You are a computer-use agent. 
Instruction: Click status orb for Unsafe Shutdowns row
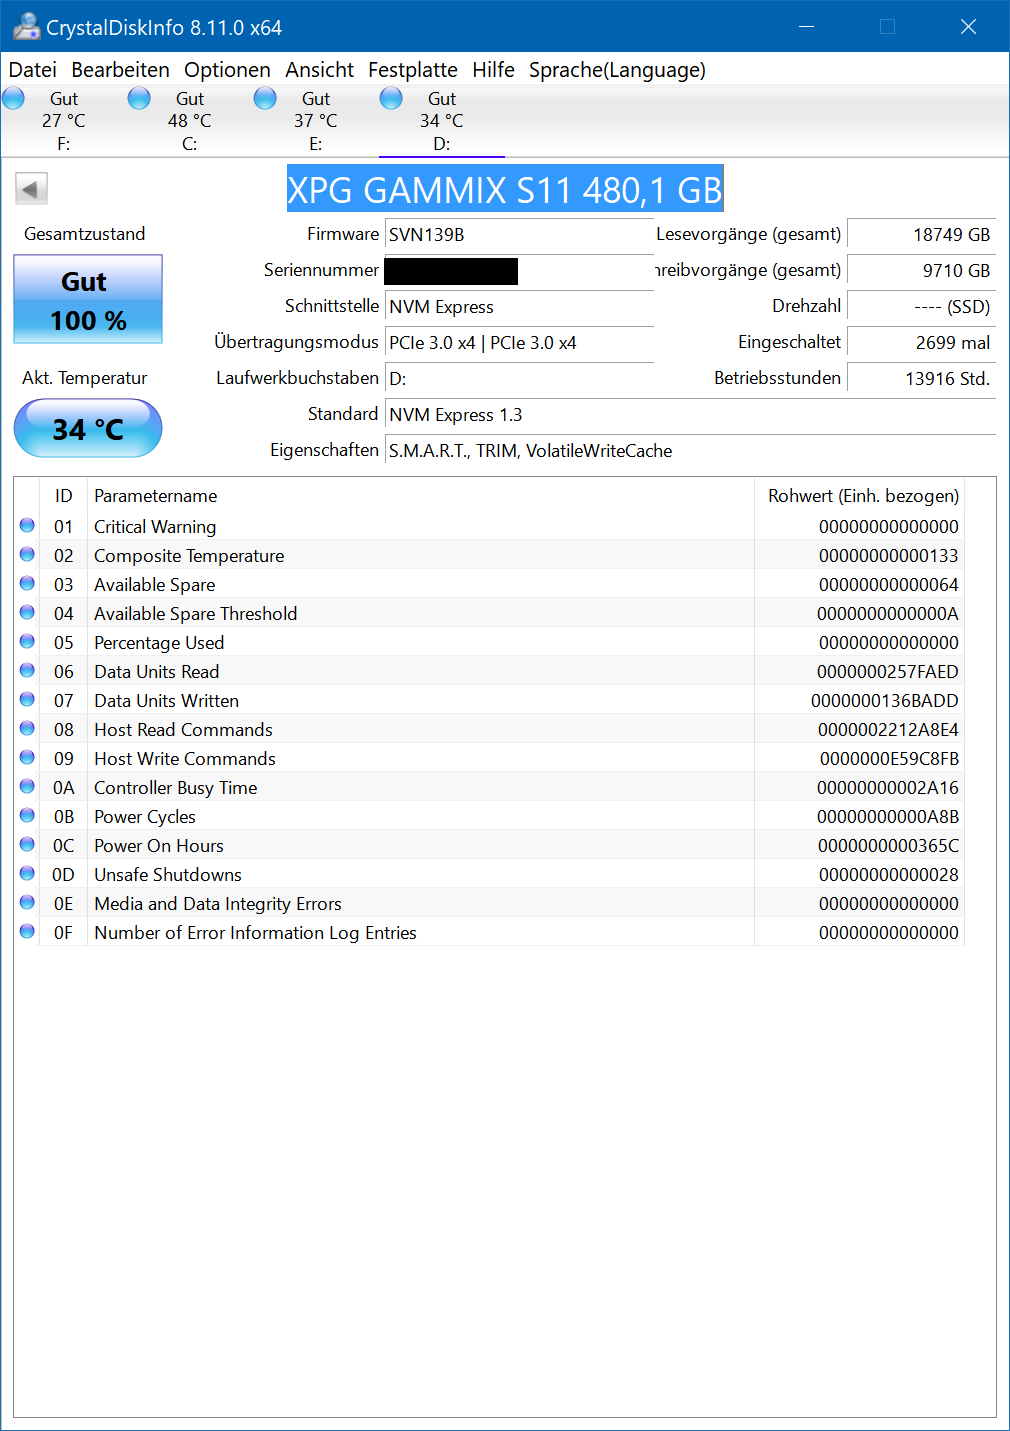tap(27, 873)
